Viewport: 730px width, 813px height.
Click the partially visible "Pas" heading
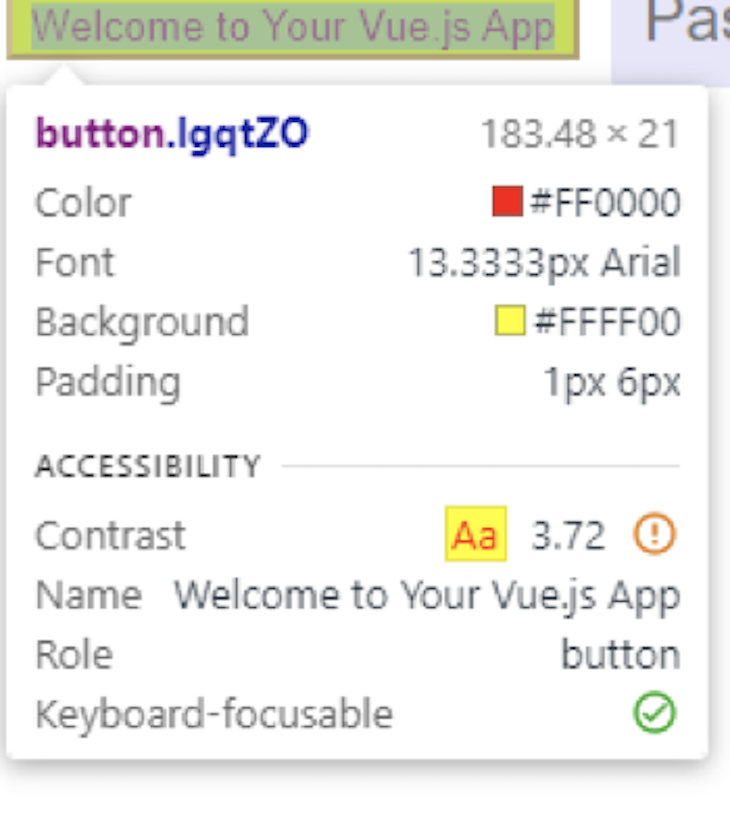point(685,24)
